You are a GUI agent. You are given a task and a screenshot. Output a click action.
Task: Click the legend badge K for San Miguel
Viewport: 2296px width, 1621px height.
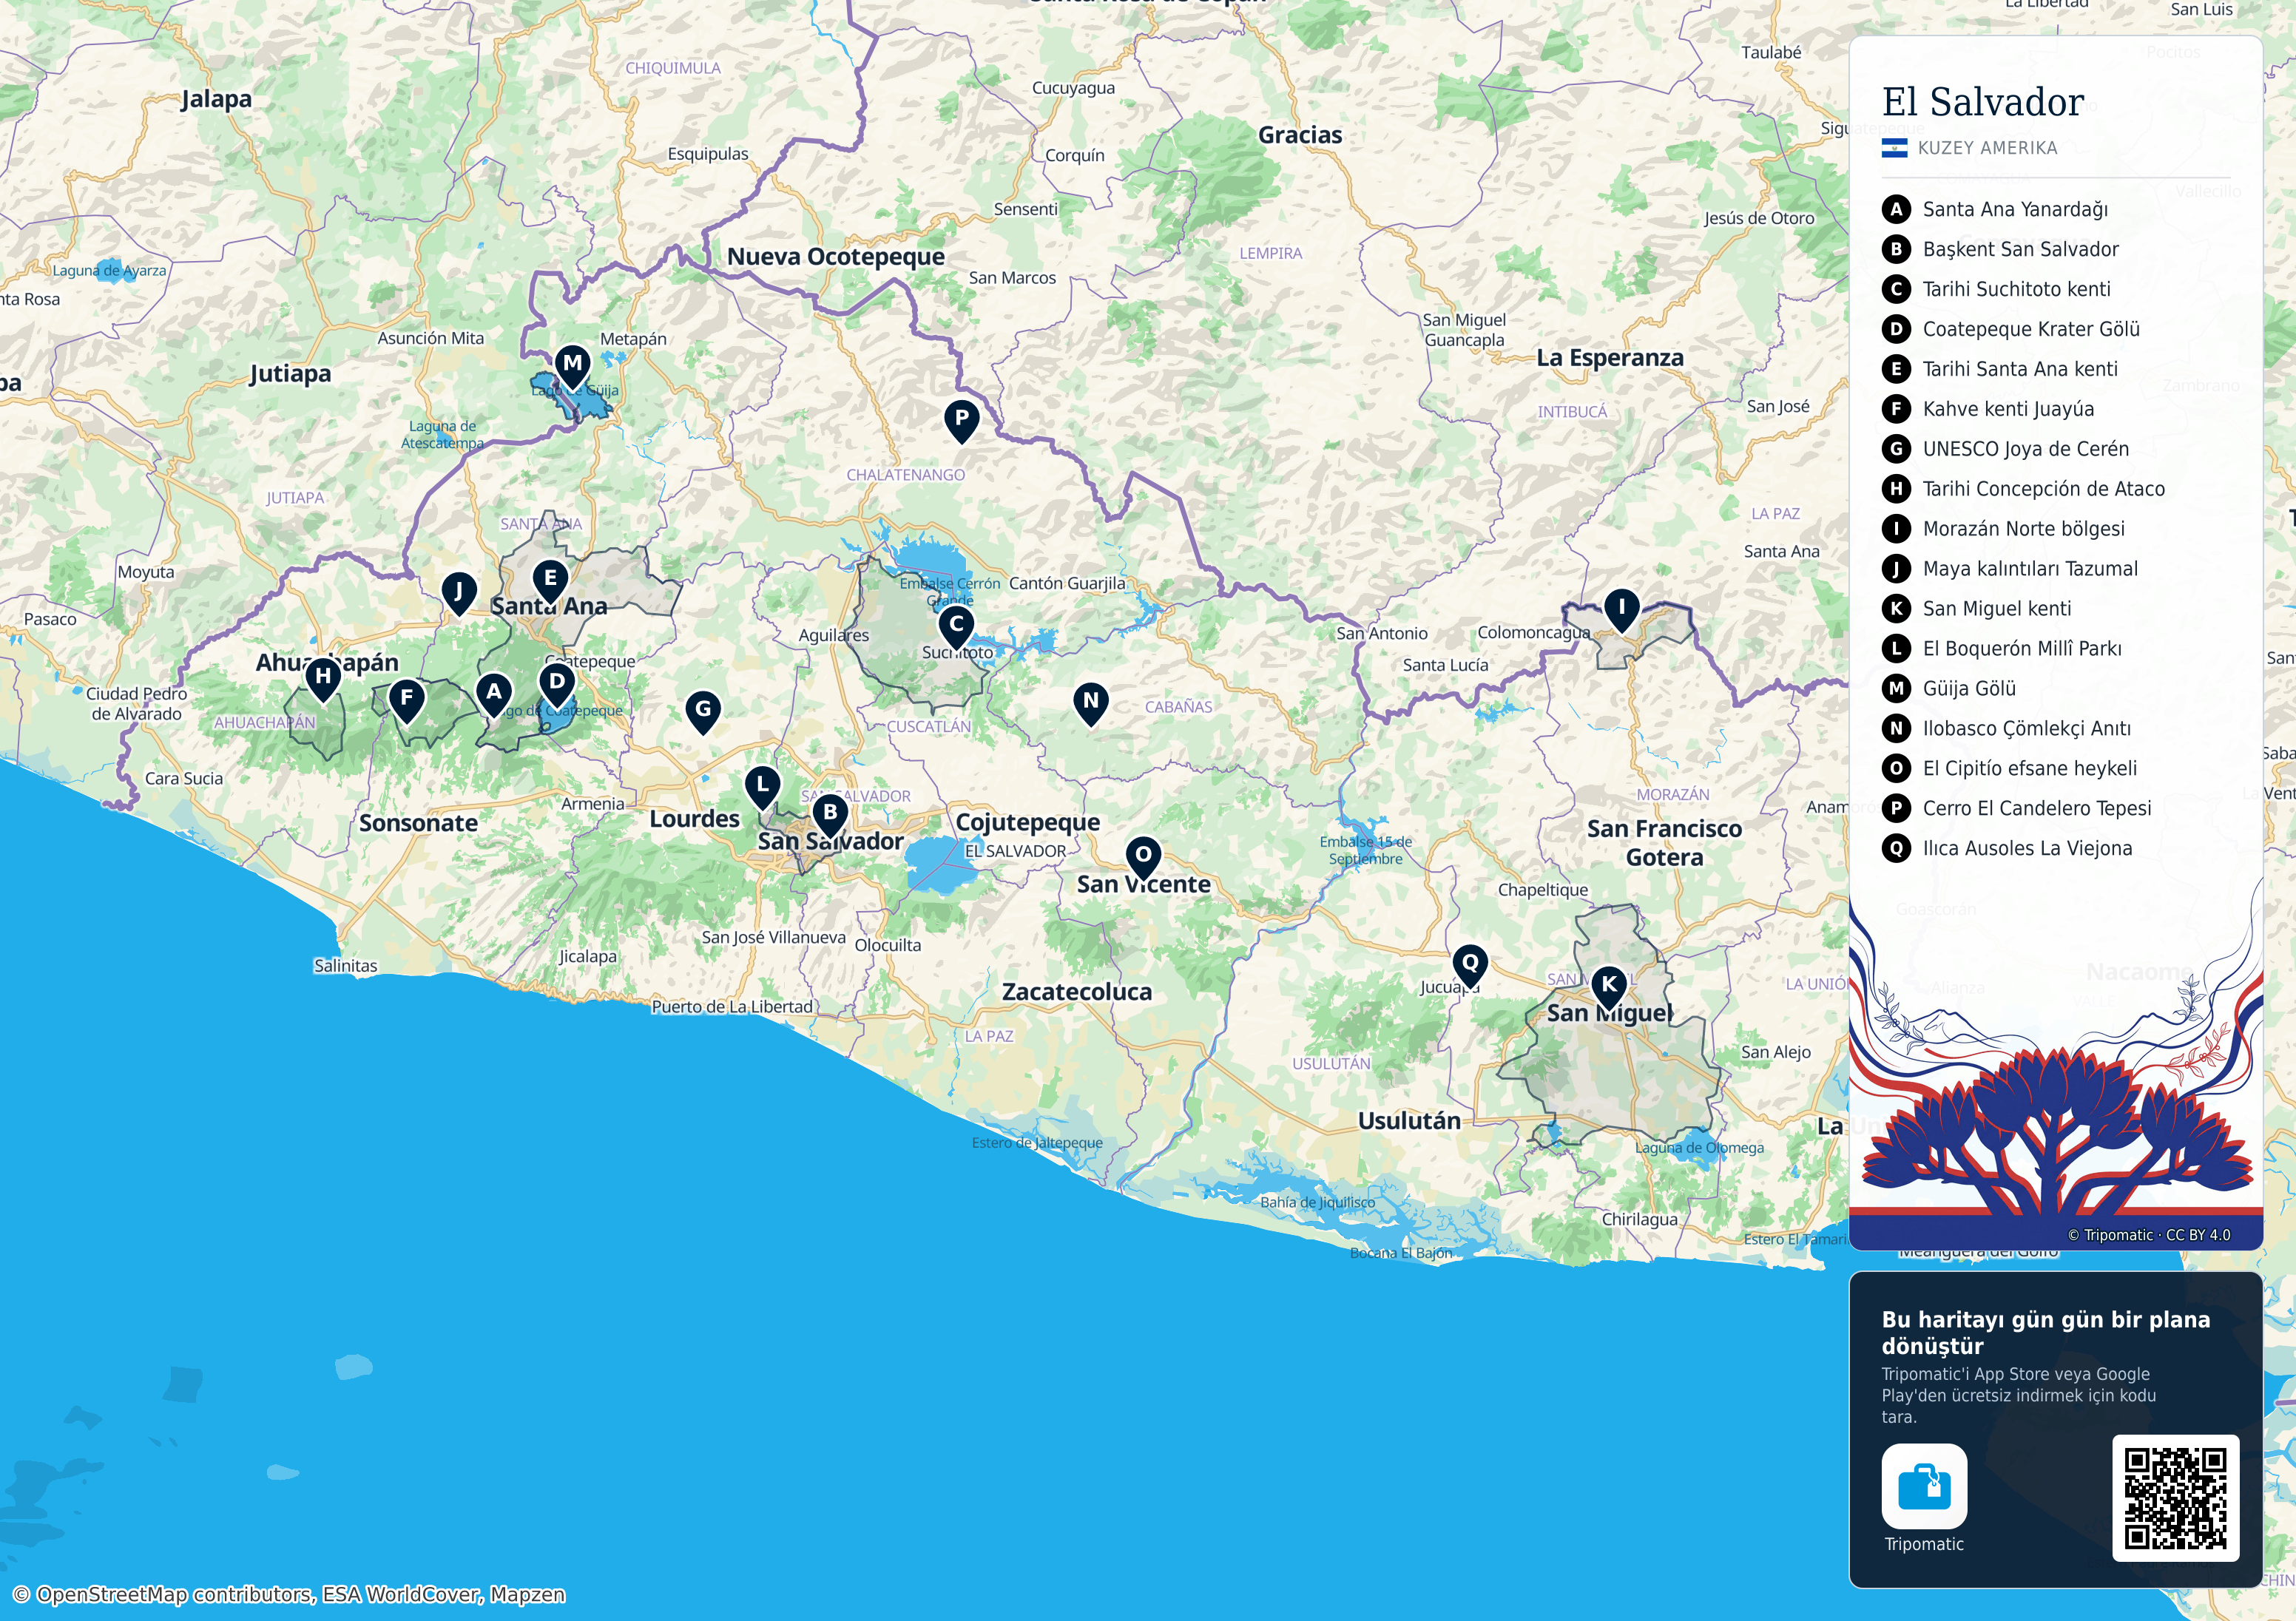pos(1896,608)
